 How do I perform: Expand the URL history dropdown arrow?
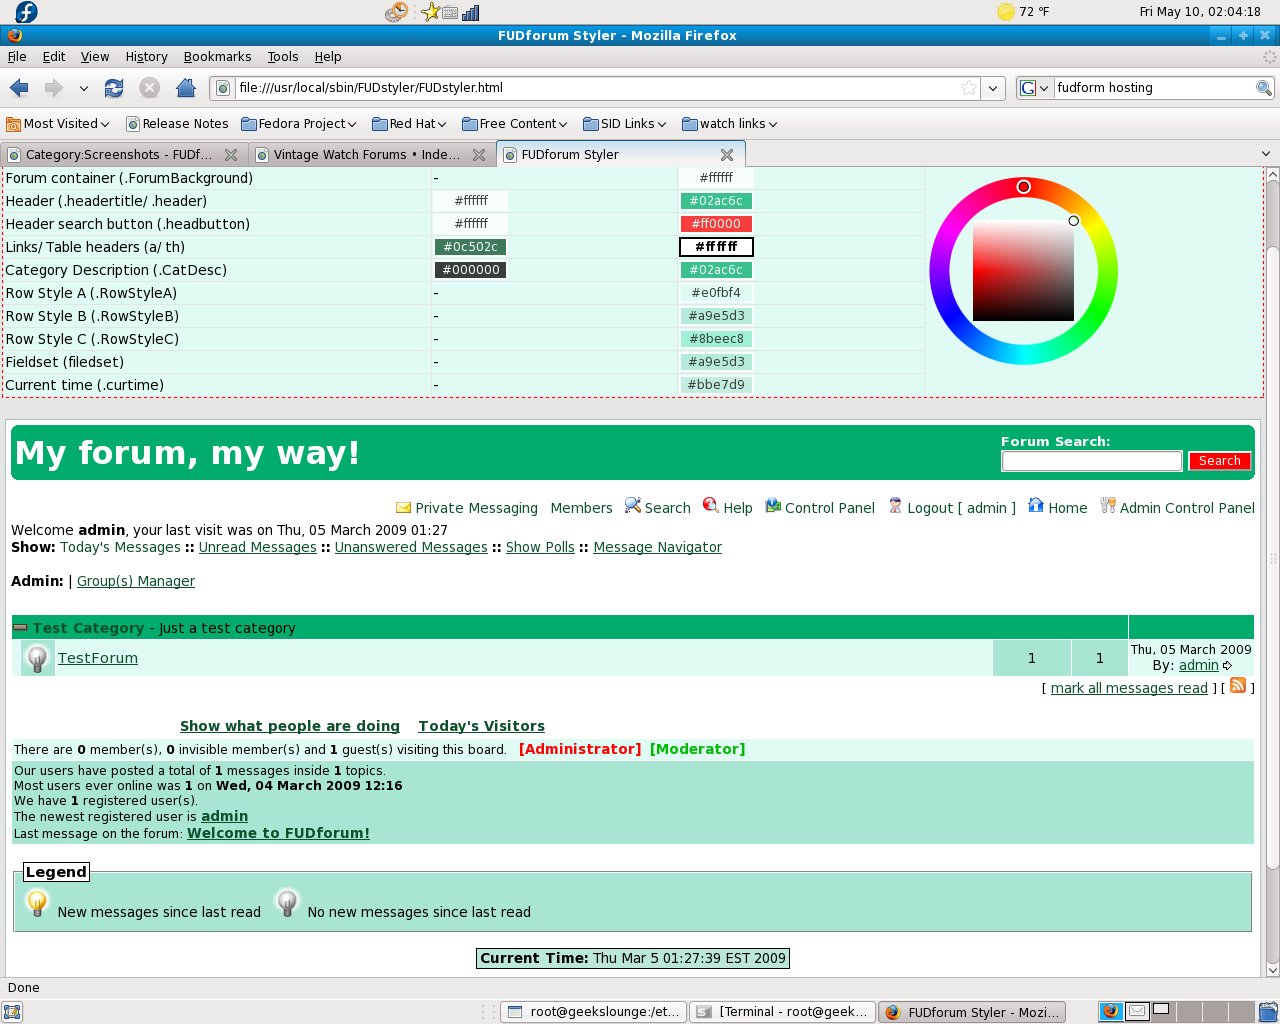pos(993,88)
